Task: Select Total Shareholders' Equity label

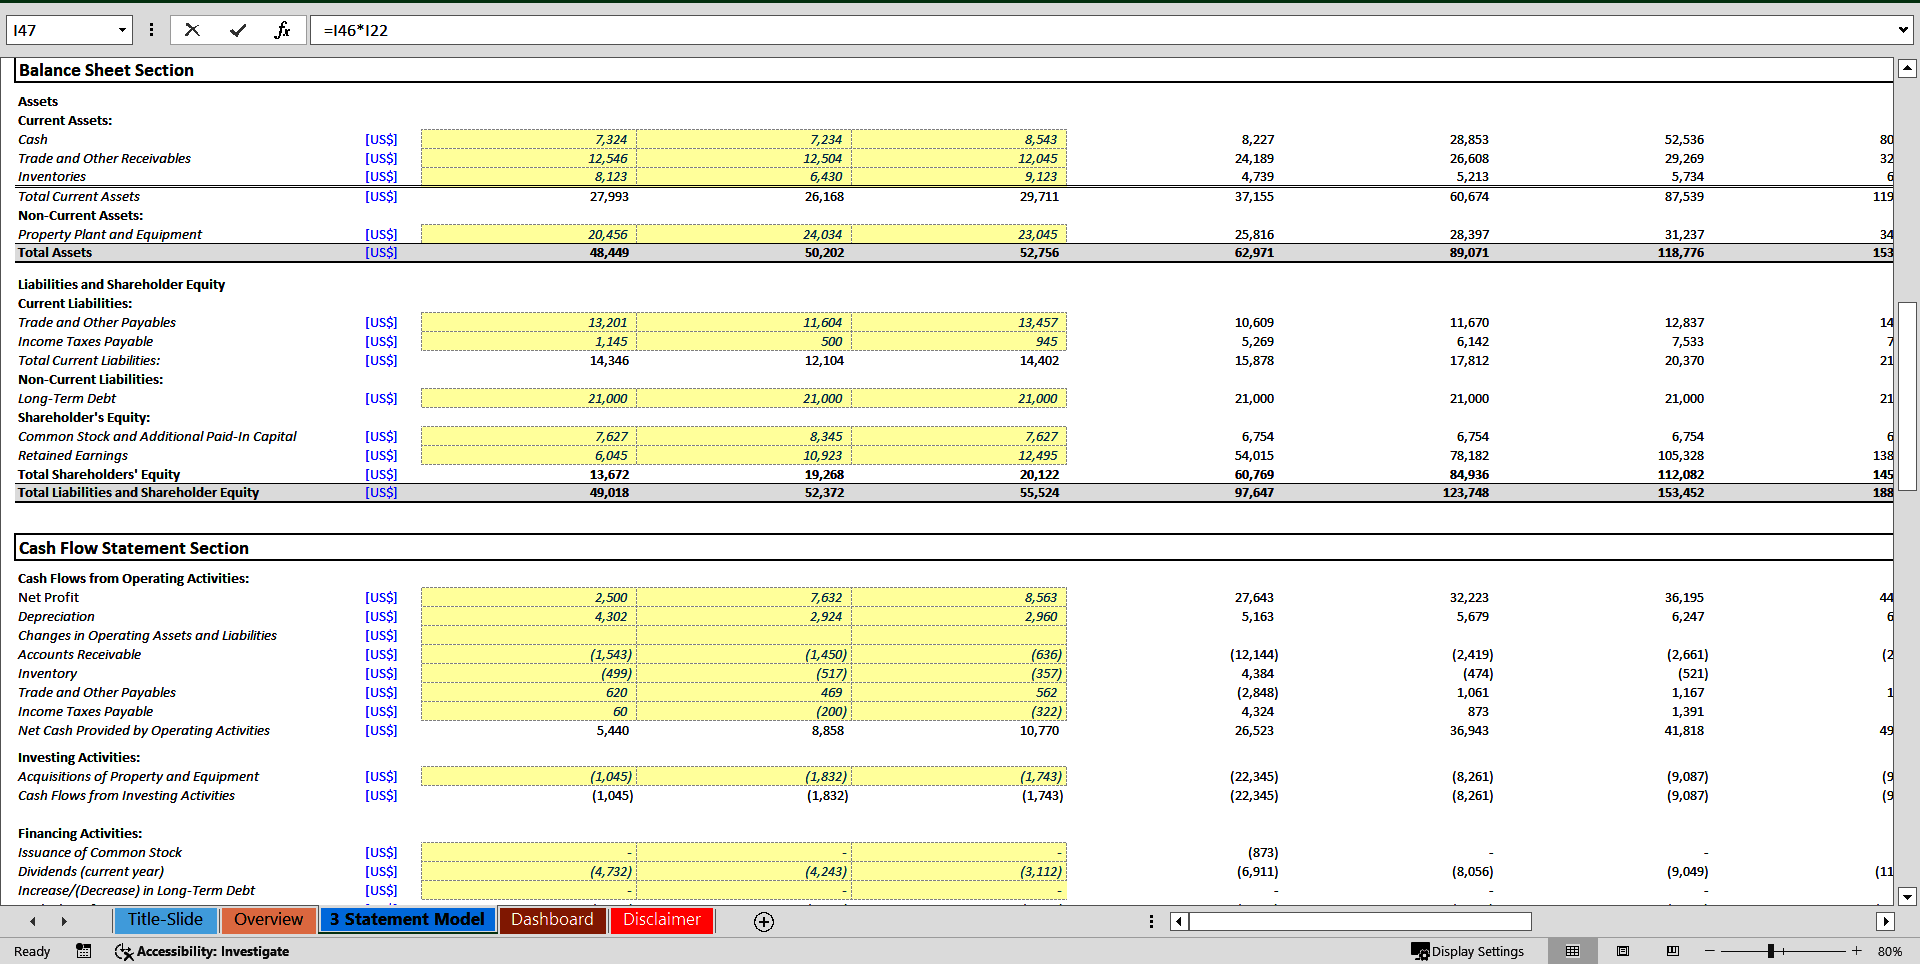Action: (99, 474)
